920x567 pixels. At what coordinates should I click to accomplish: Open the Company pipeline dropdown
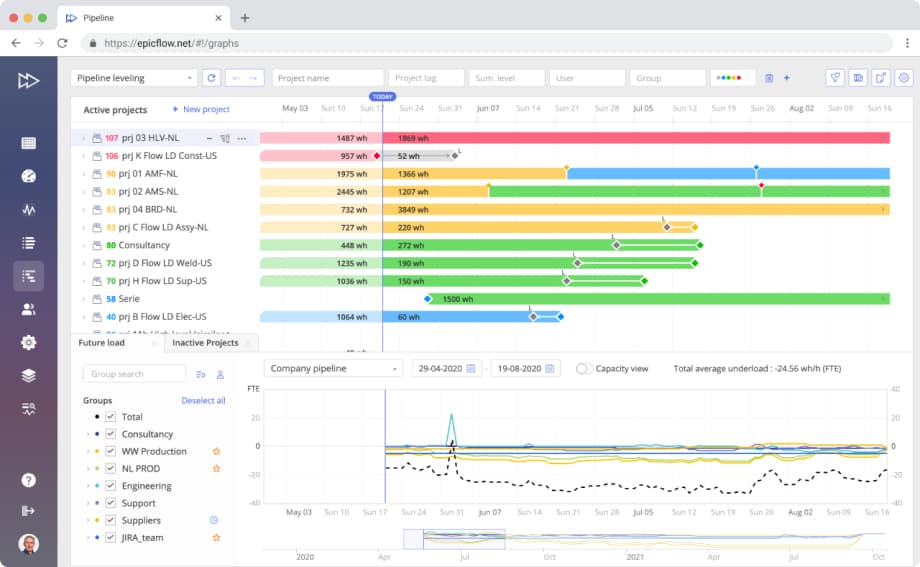coord(333,369)
